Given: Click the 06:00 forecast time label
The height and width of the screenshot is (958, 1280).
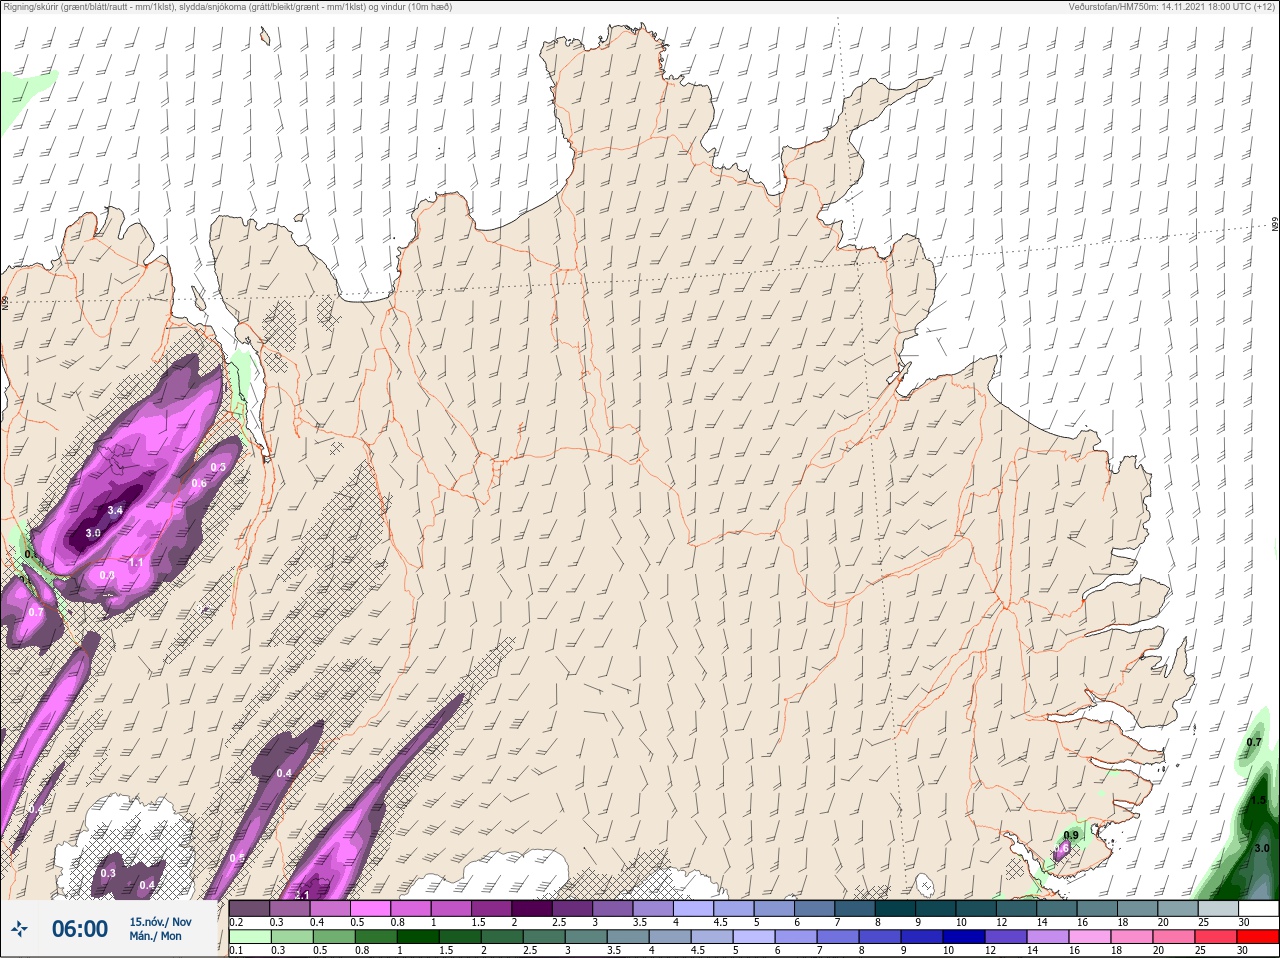Looking at the screenshot, I should click(80, 929).
